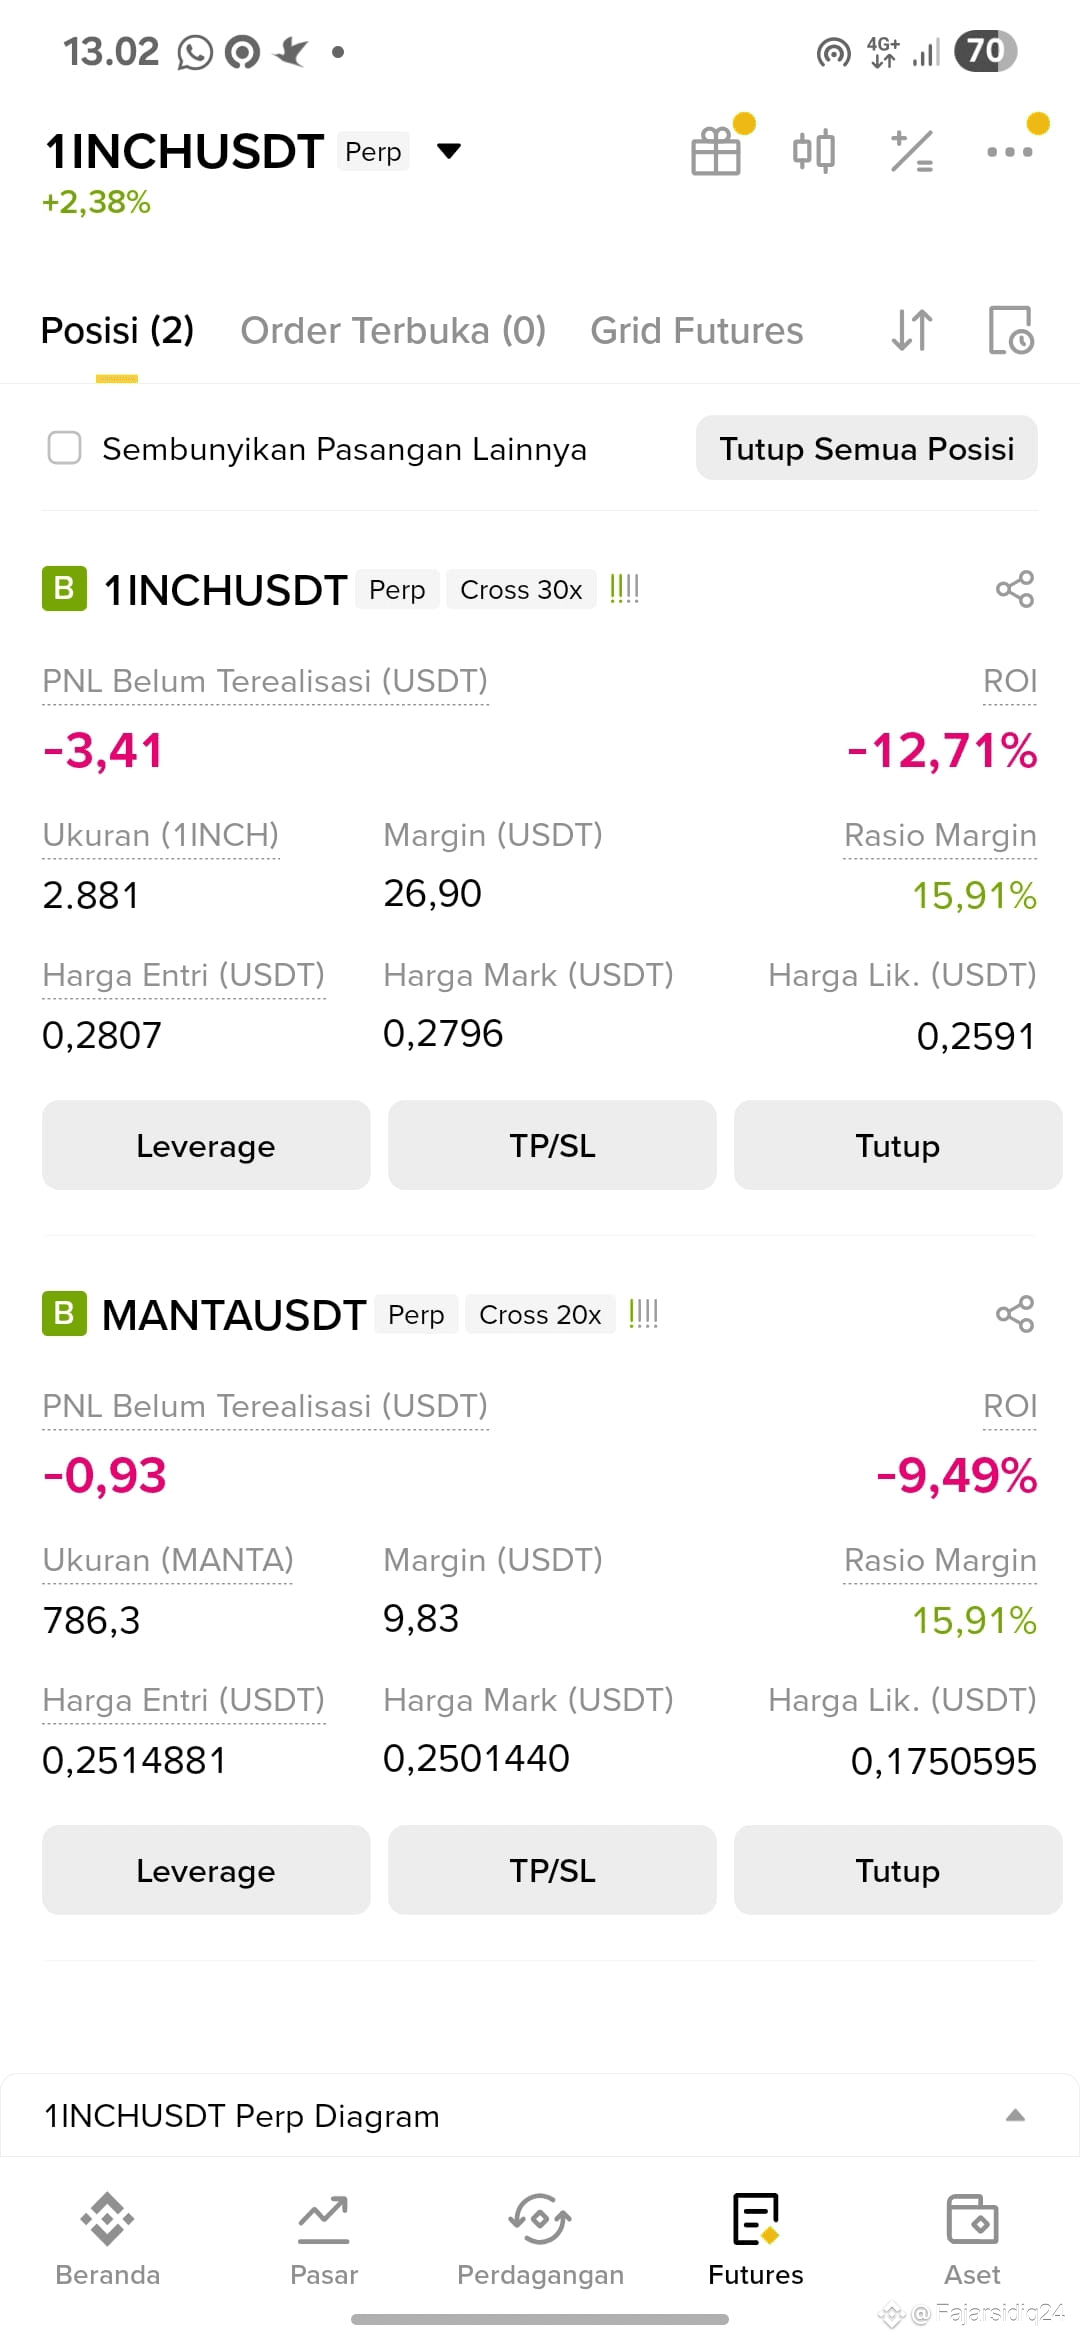Screen dimensions: 1080x2340
Task: Share the MANTAUSDT position
Action: pos(1015,1314)
